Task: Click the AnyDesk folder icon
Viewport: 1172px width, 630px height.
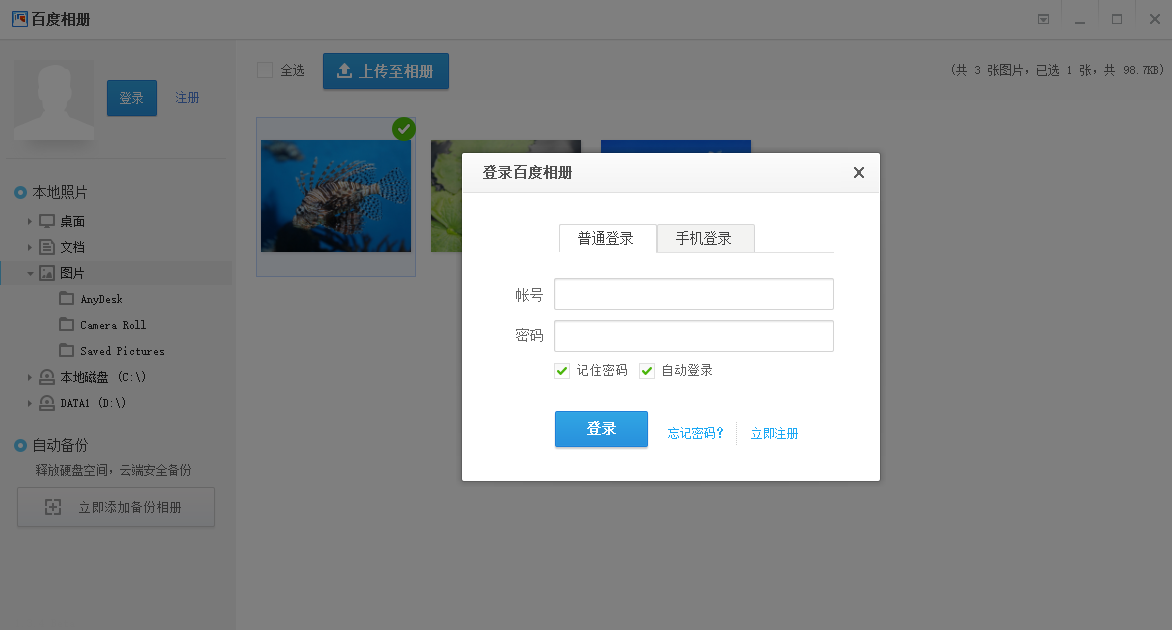Action: pos(67,298)
